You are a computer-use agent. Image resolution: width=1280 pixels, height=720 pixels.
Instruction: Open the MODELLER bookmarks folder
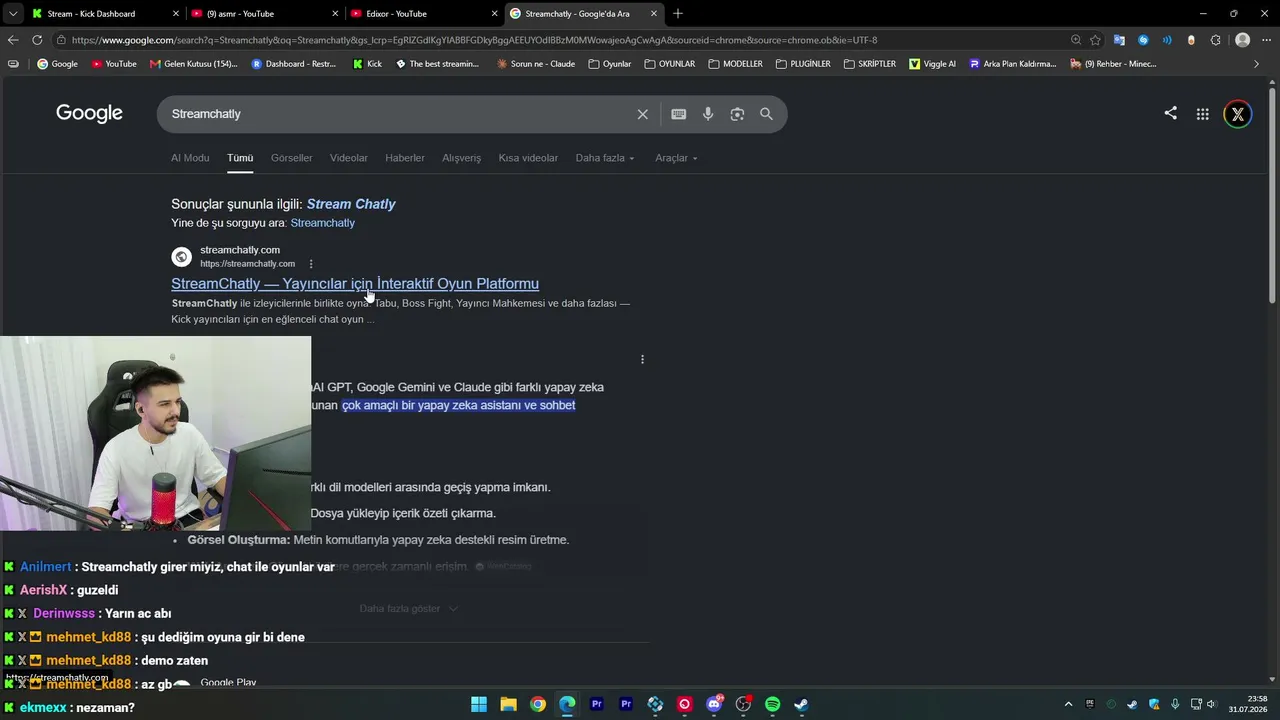click(735, 64)
